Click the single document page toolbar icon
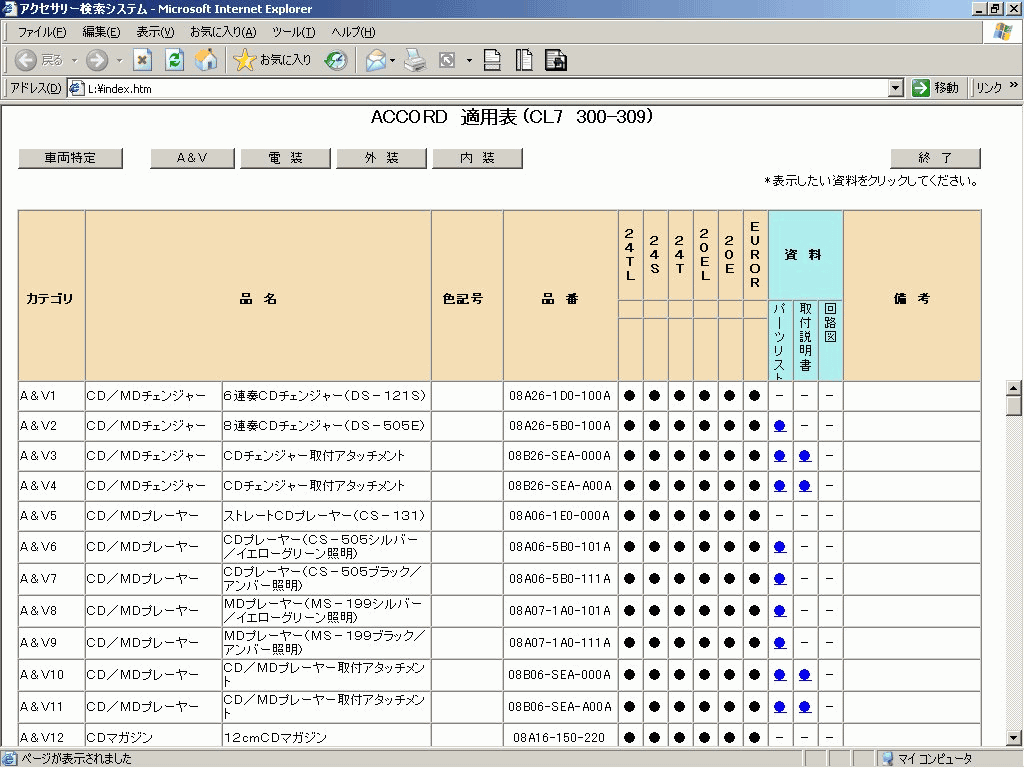Viewport: 1024px width, 768px height. (x=492, y=61)
